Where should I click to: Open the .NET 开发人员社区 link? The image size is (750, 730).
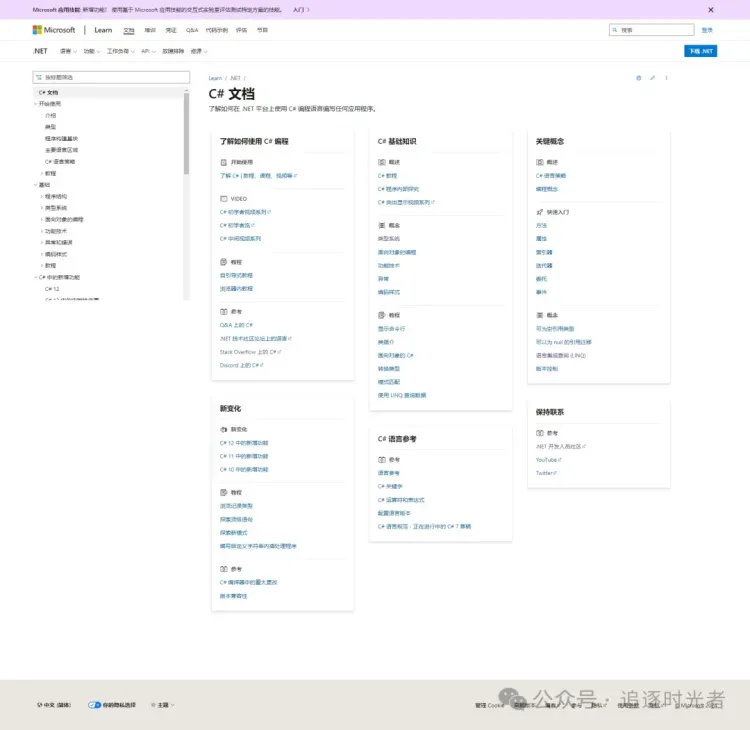[x=561, y=446]
